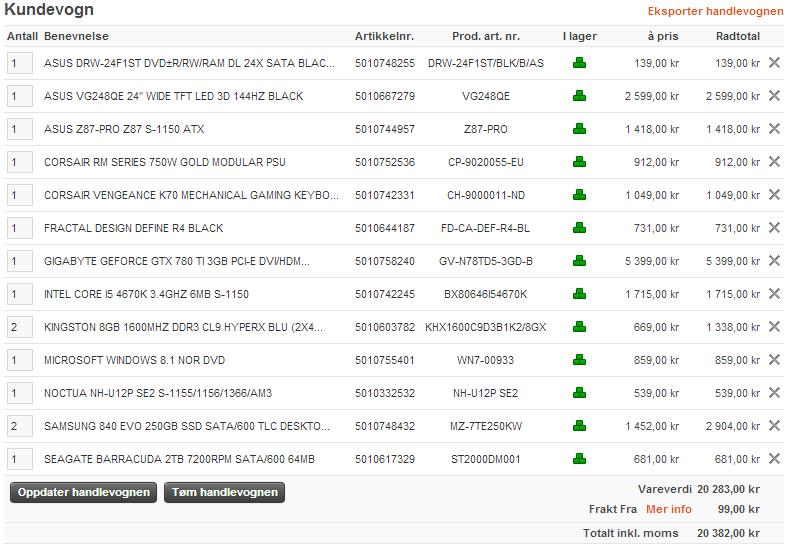The width and height of the screenshot is (796, 546).
Task: Remove Corsair RM 750W PSU from cart
Action: (x=774, y=161)
